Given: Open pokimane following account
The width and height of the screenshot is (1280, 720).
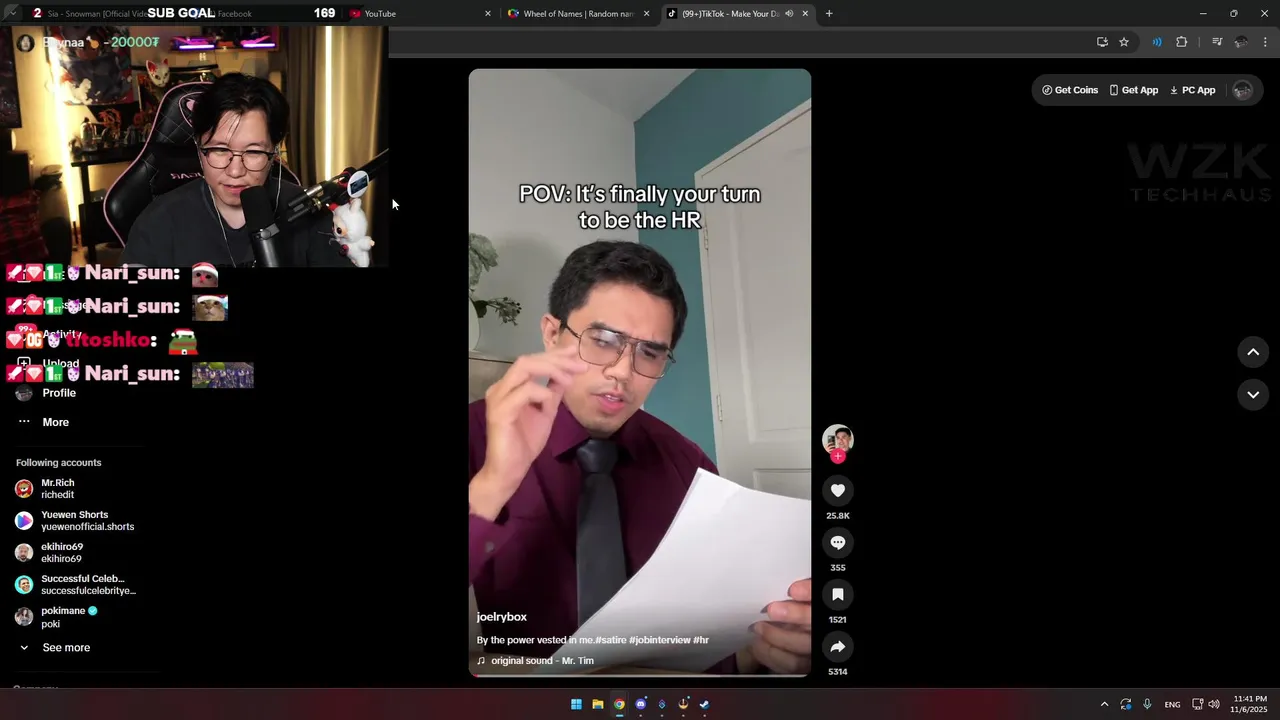Looking at the screenshot, I should coord(57,617).
